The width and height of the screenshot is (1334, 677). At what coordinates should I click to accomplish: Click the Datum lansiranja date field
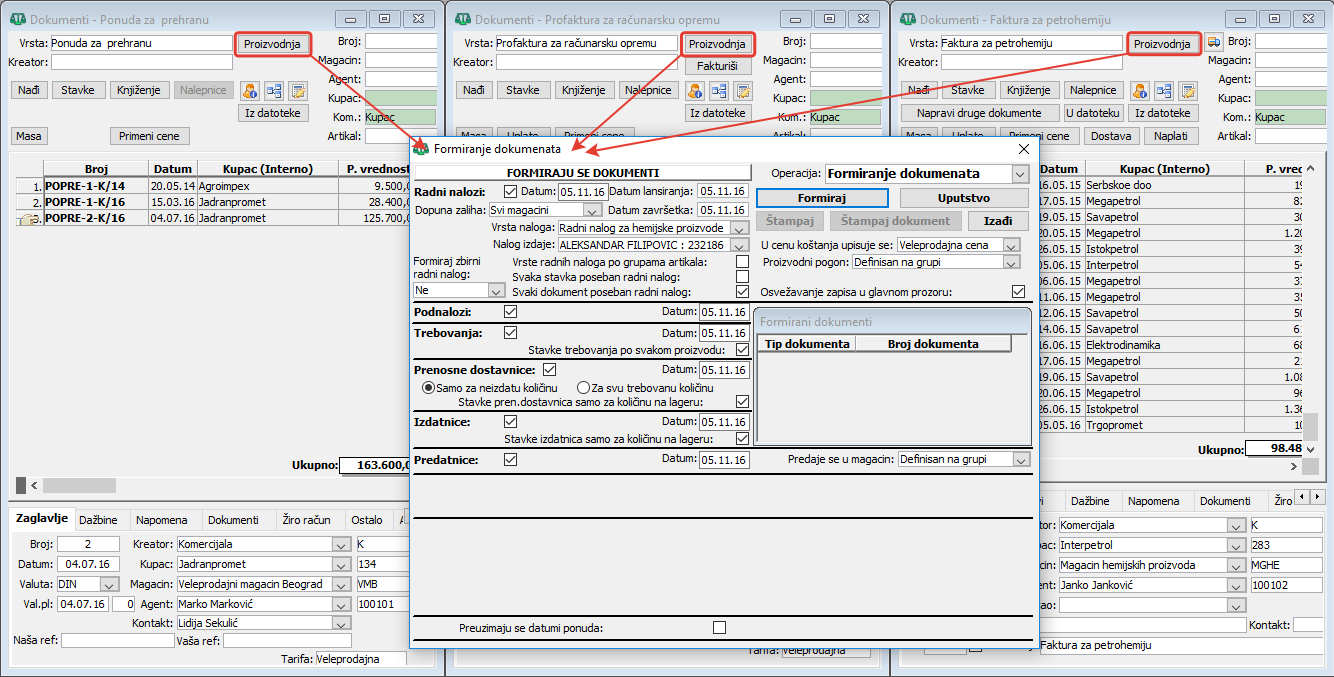(723, 192)
